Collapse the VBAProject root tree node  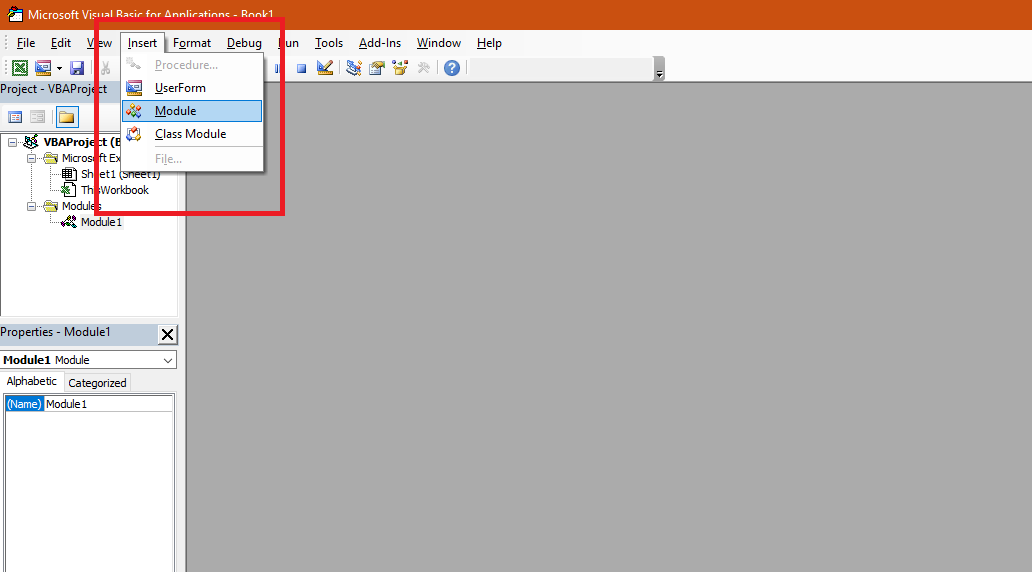coord(13,142)
